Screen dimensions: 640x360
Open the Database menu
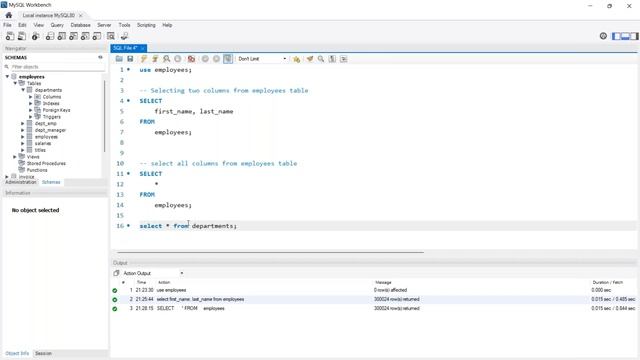point(80,25)
